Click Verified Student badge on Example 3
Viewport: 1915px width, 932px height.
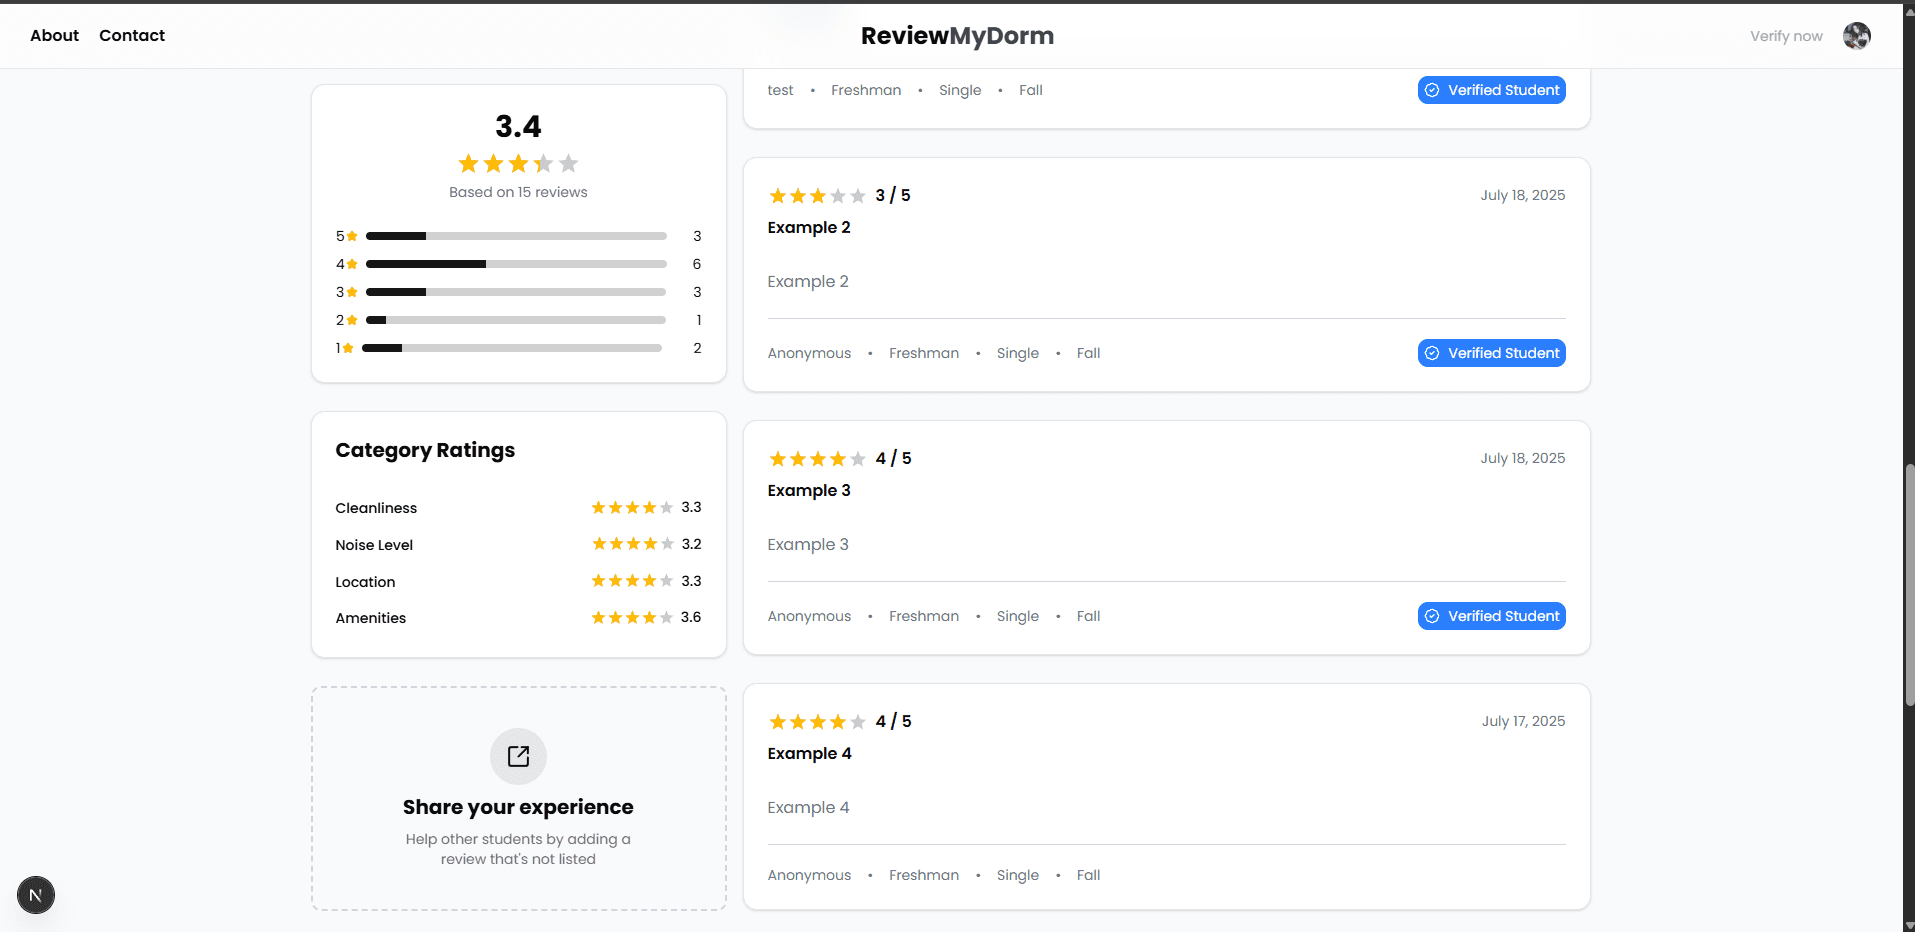click(1491, 616)
